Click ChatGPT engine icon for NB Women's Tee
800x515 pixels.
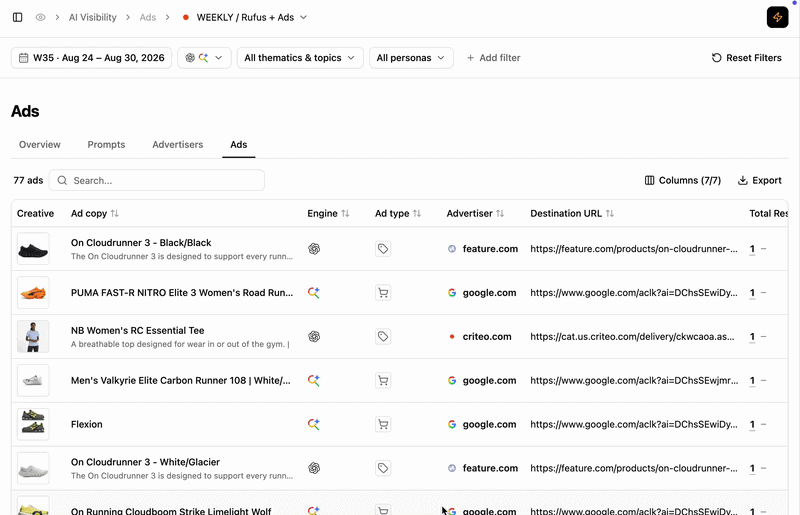pos(314,336)
